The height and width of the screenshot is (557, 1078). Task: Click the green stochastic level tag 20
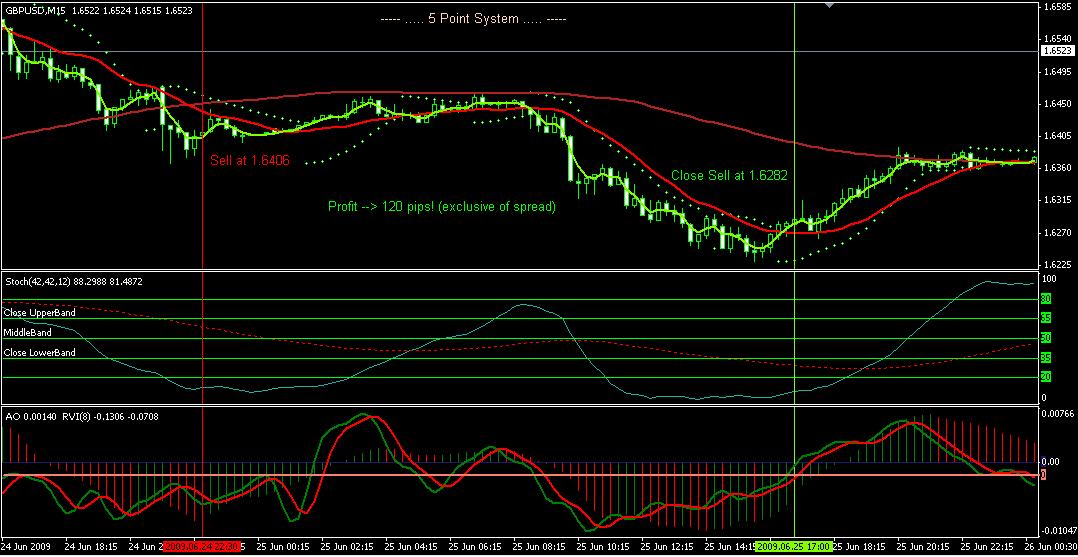(1046, 378)
